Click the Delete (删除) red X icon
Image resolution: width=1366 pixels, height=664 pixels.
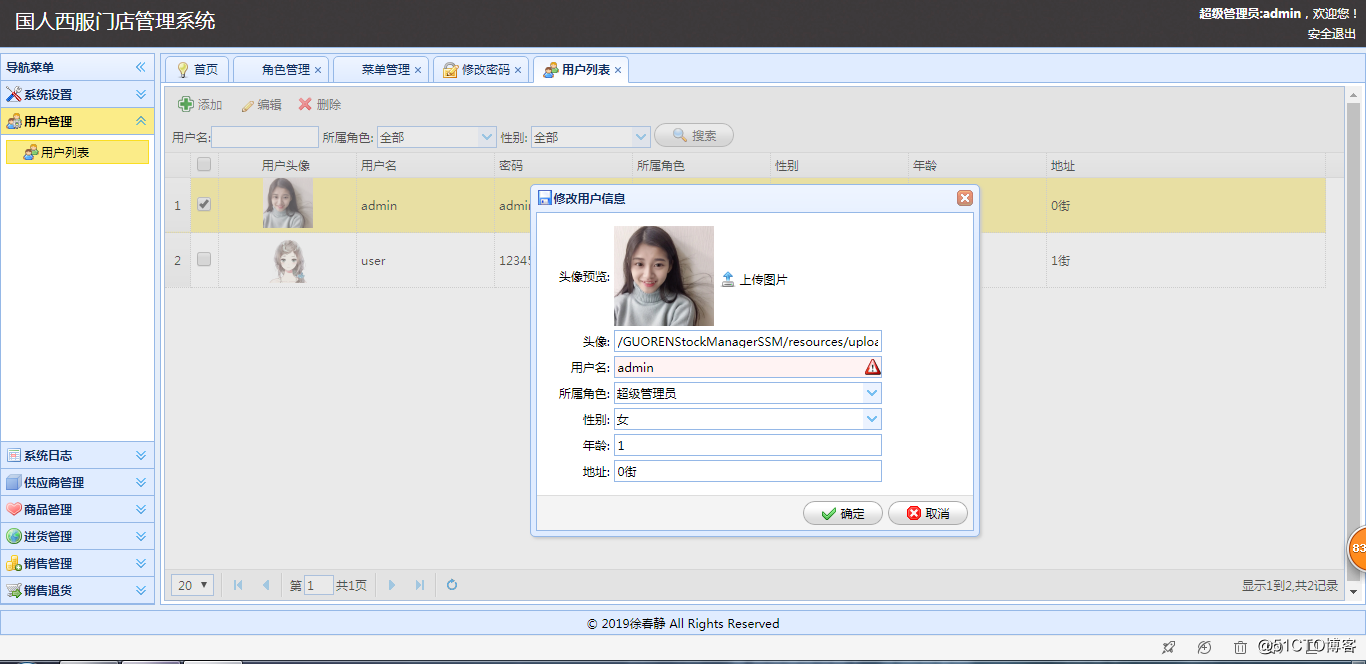305,104
